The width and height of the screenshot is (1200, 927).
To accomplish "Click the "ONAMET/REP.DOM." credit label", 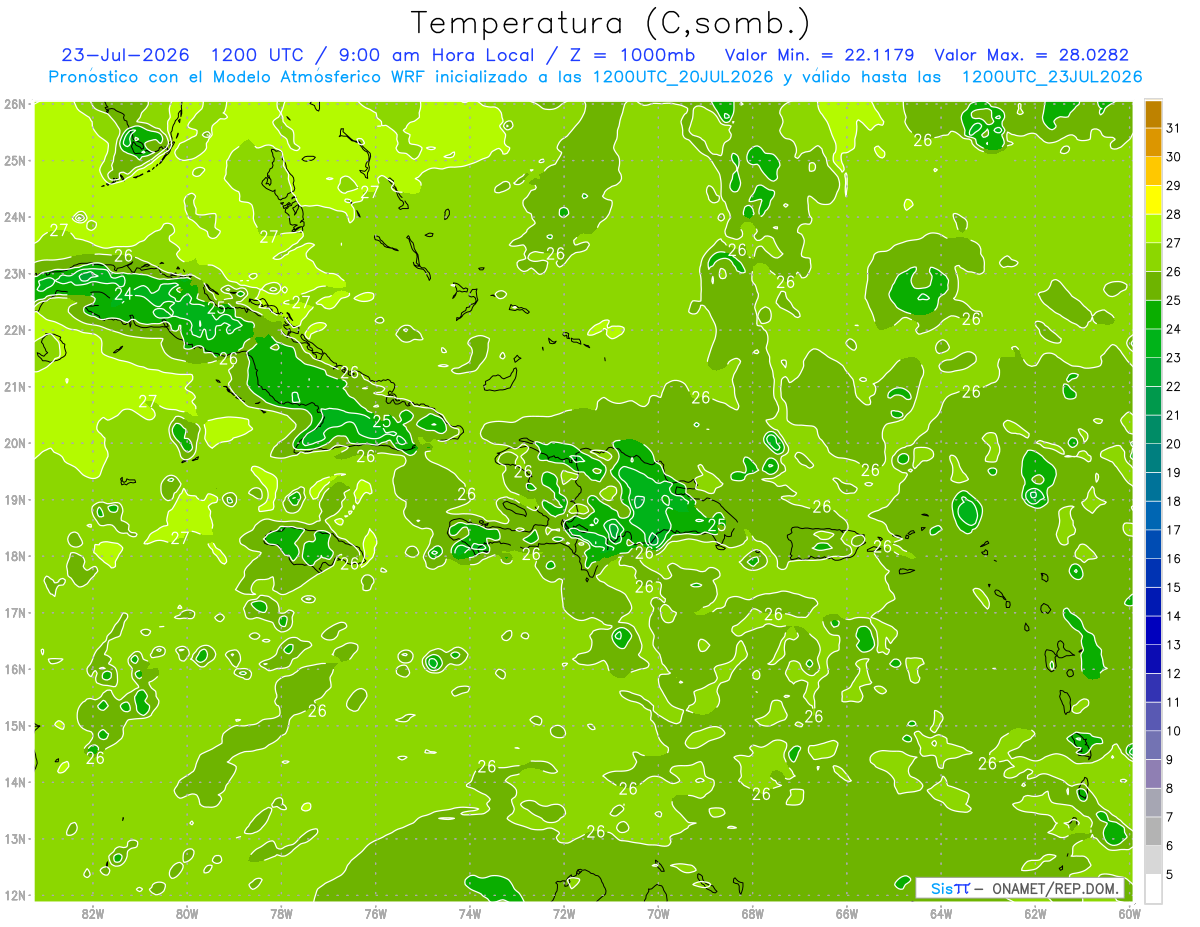I will point(1055,889).
